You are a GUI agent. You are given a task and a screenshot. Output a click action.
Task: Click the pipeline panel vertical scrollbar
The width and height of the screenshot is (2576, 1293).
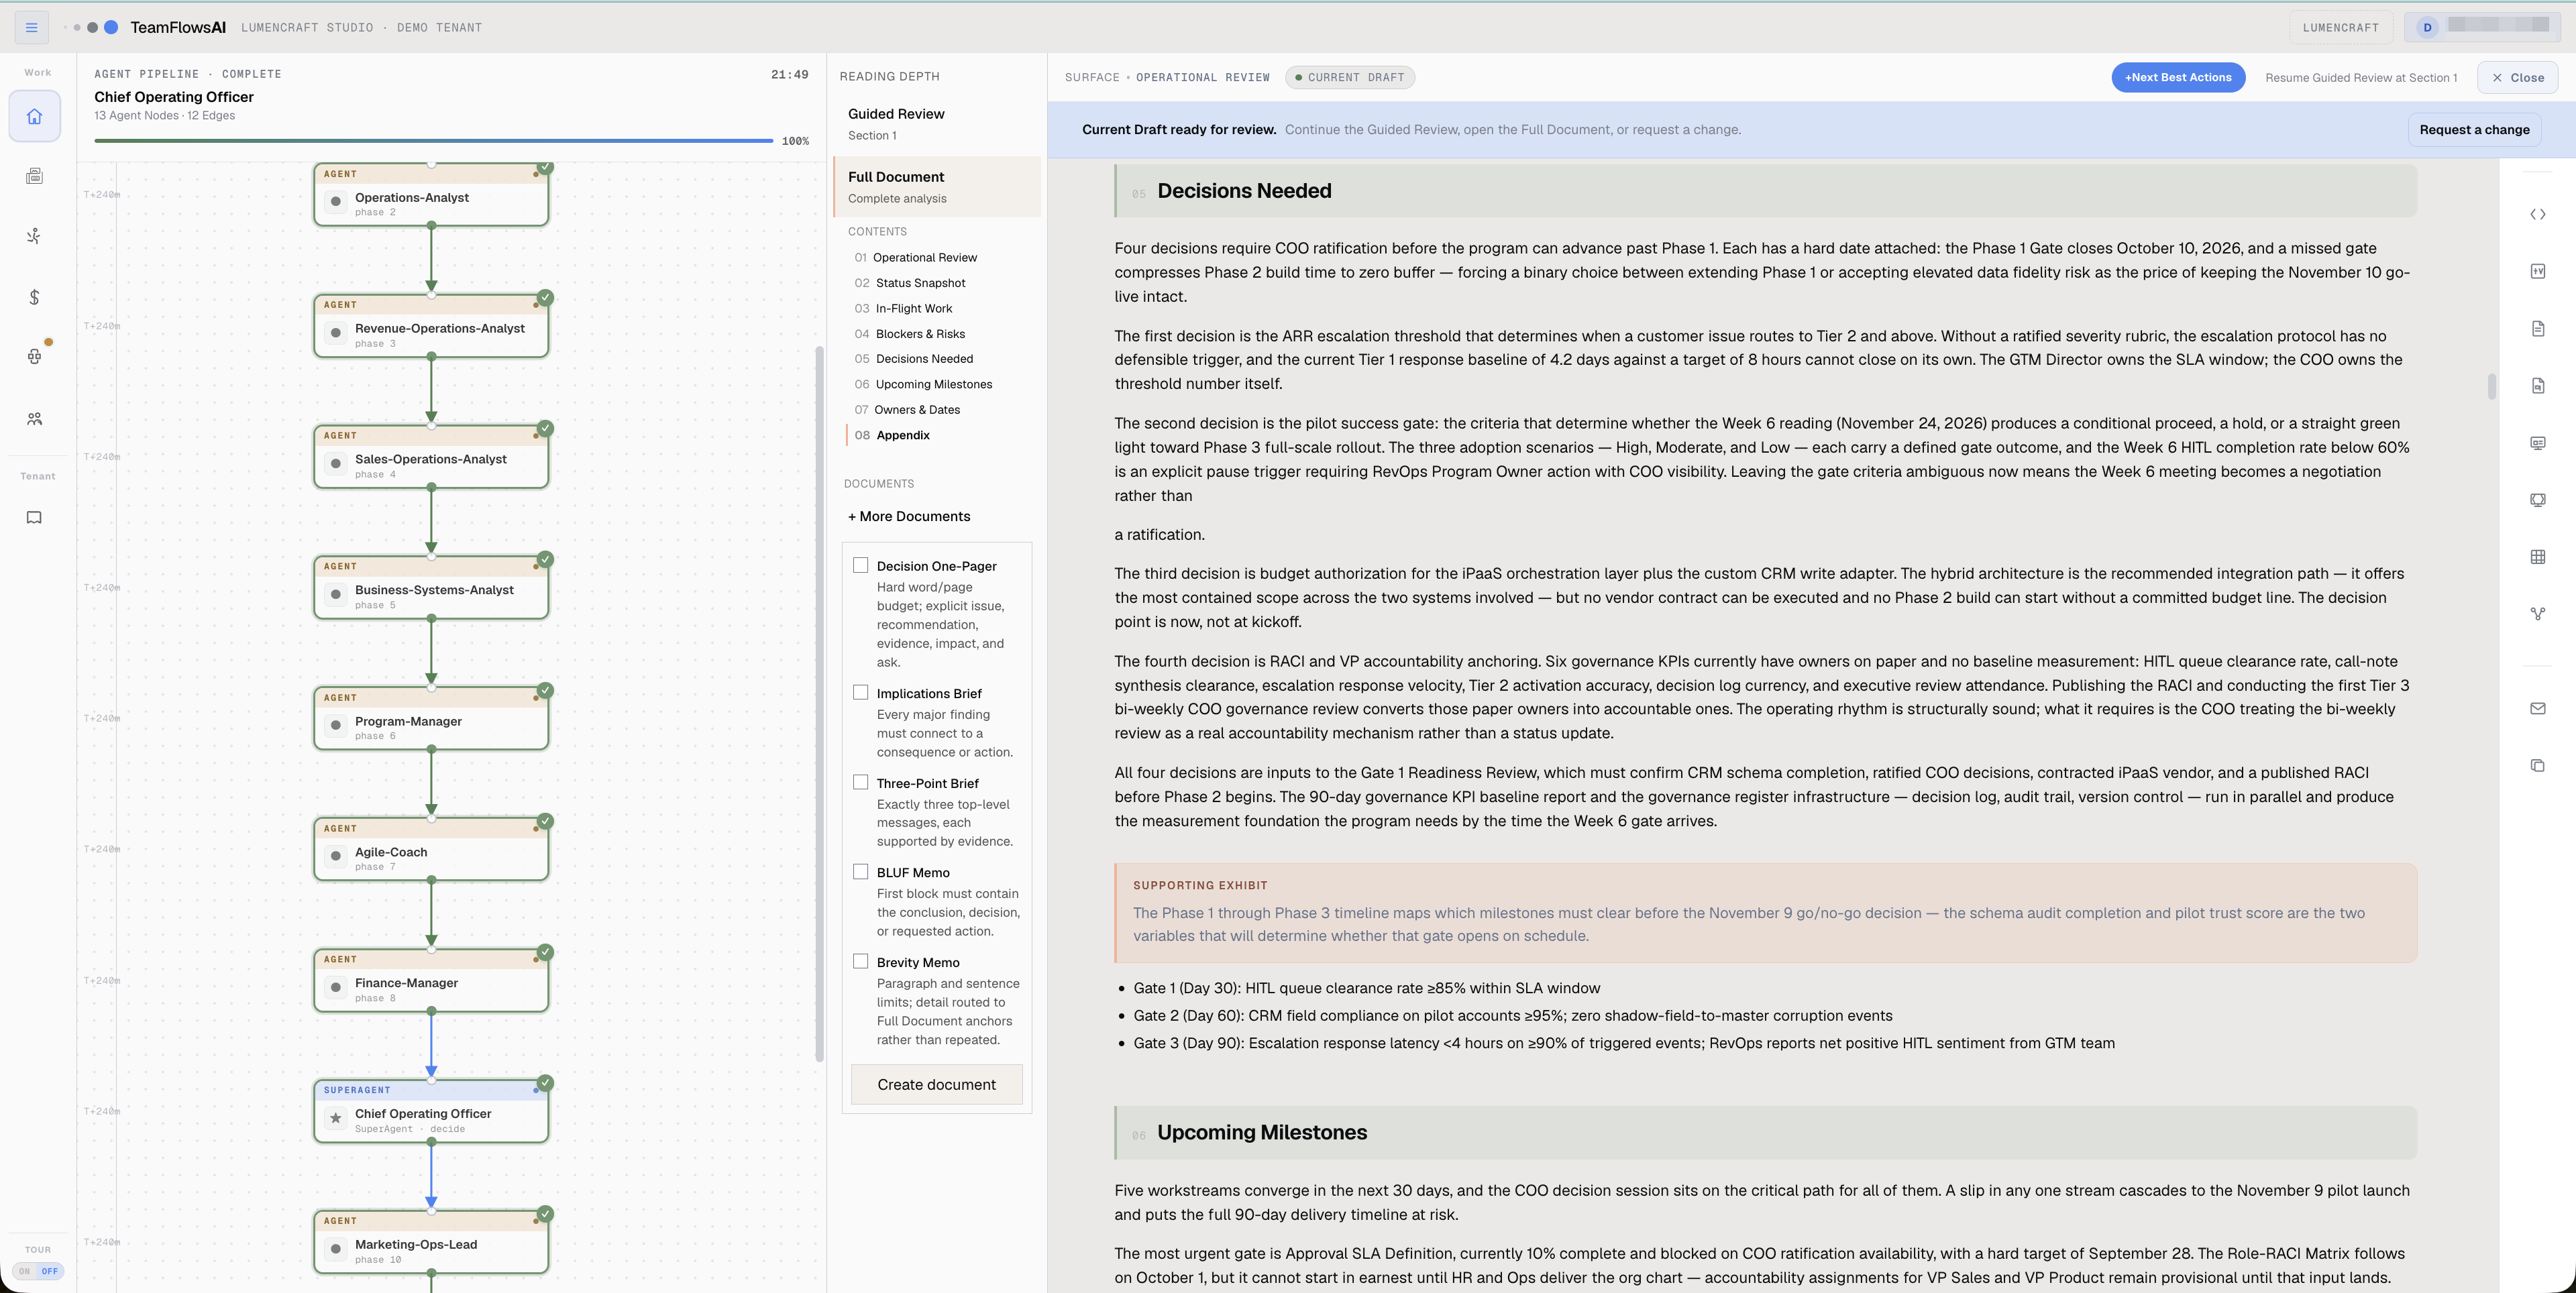[x=819, y=703]
